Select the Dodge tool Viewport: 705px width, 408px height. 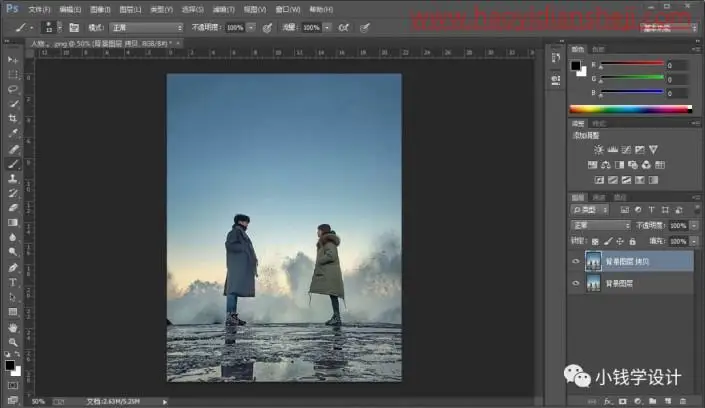[x=13, y=252]
